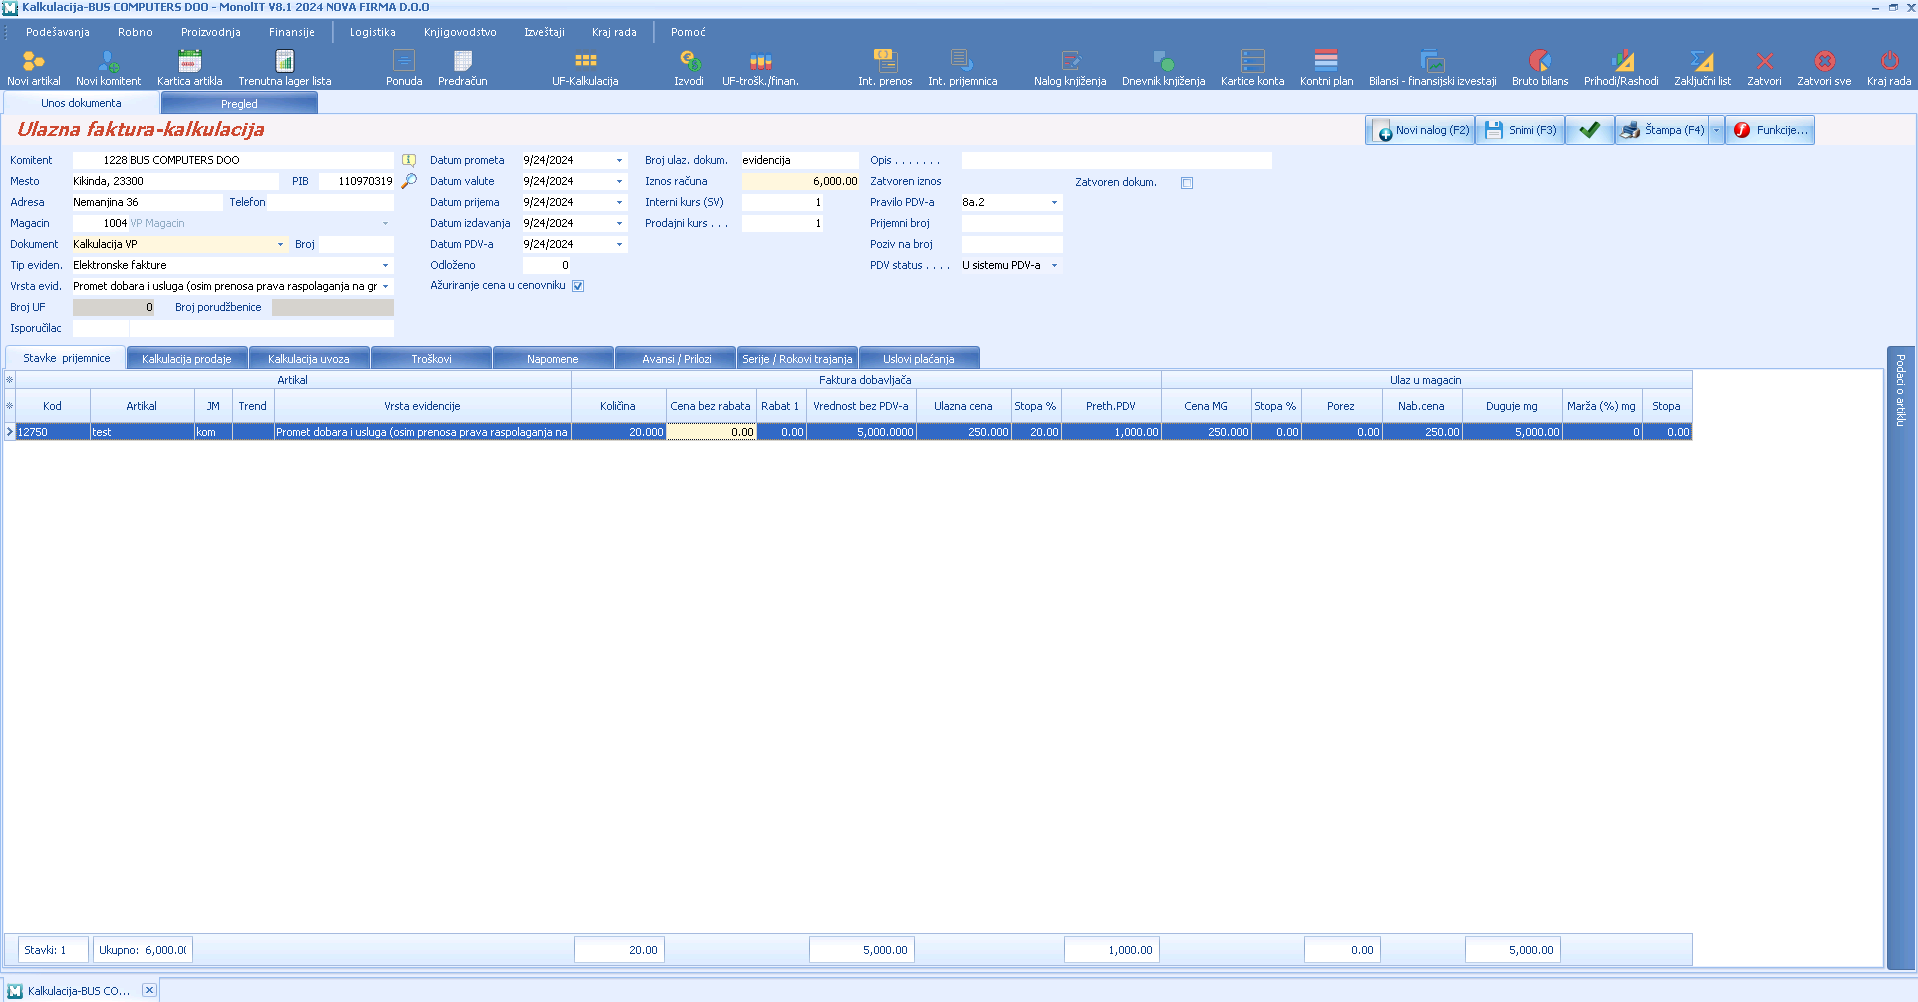Screen dimensions: 1918x1002
Task: Select the Kod cell 12750
Action: pyautogui.click(x=53, y=432)
